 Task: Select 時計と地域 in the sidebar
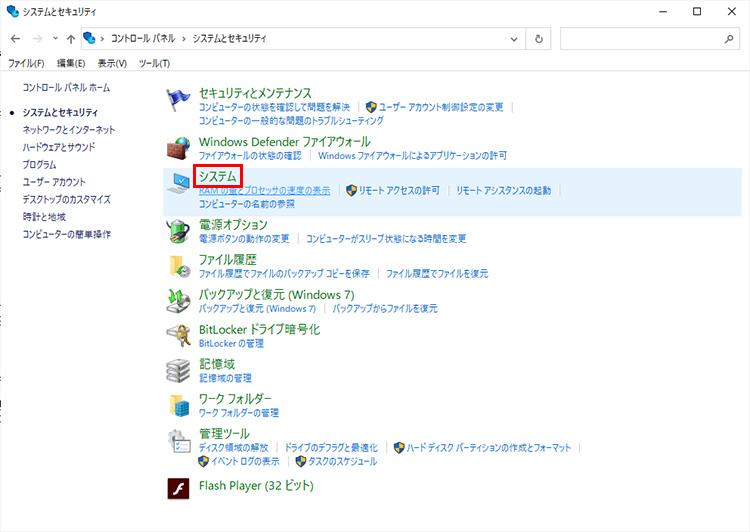click(x=44, y=217)
